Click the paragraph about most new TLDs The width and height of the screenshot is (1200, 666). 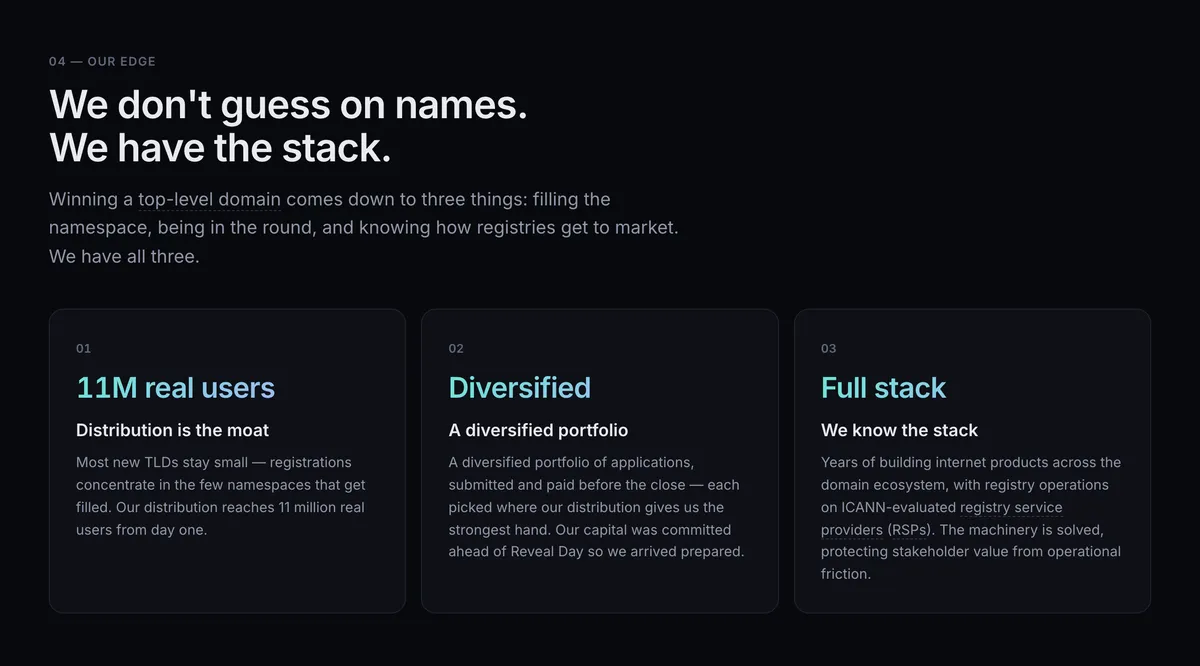pyautogui.click(x=221, y=496)
